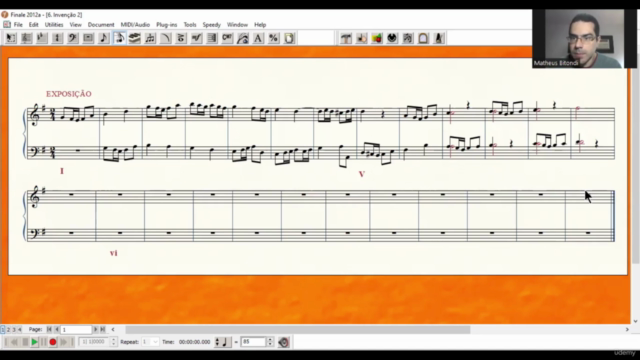This screenshot has height=360, width=640.
Task: Select the HyperScribe tool
Action: 134,38
